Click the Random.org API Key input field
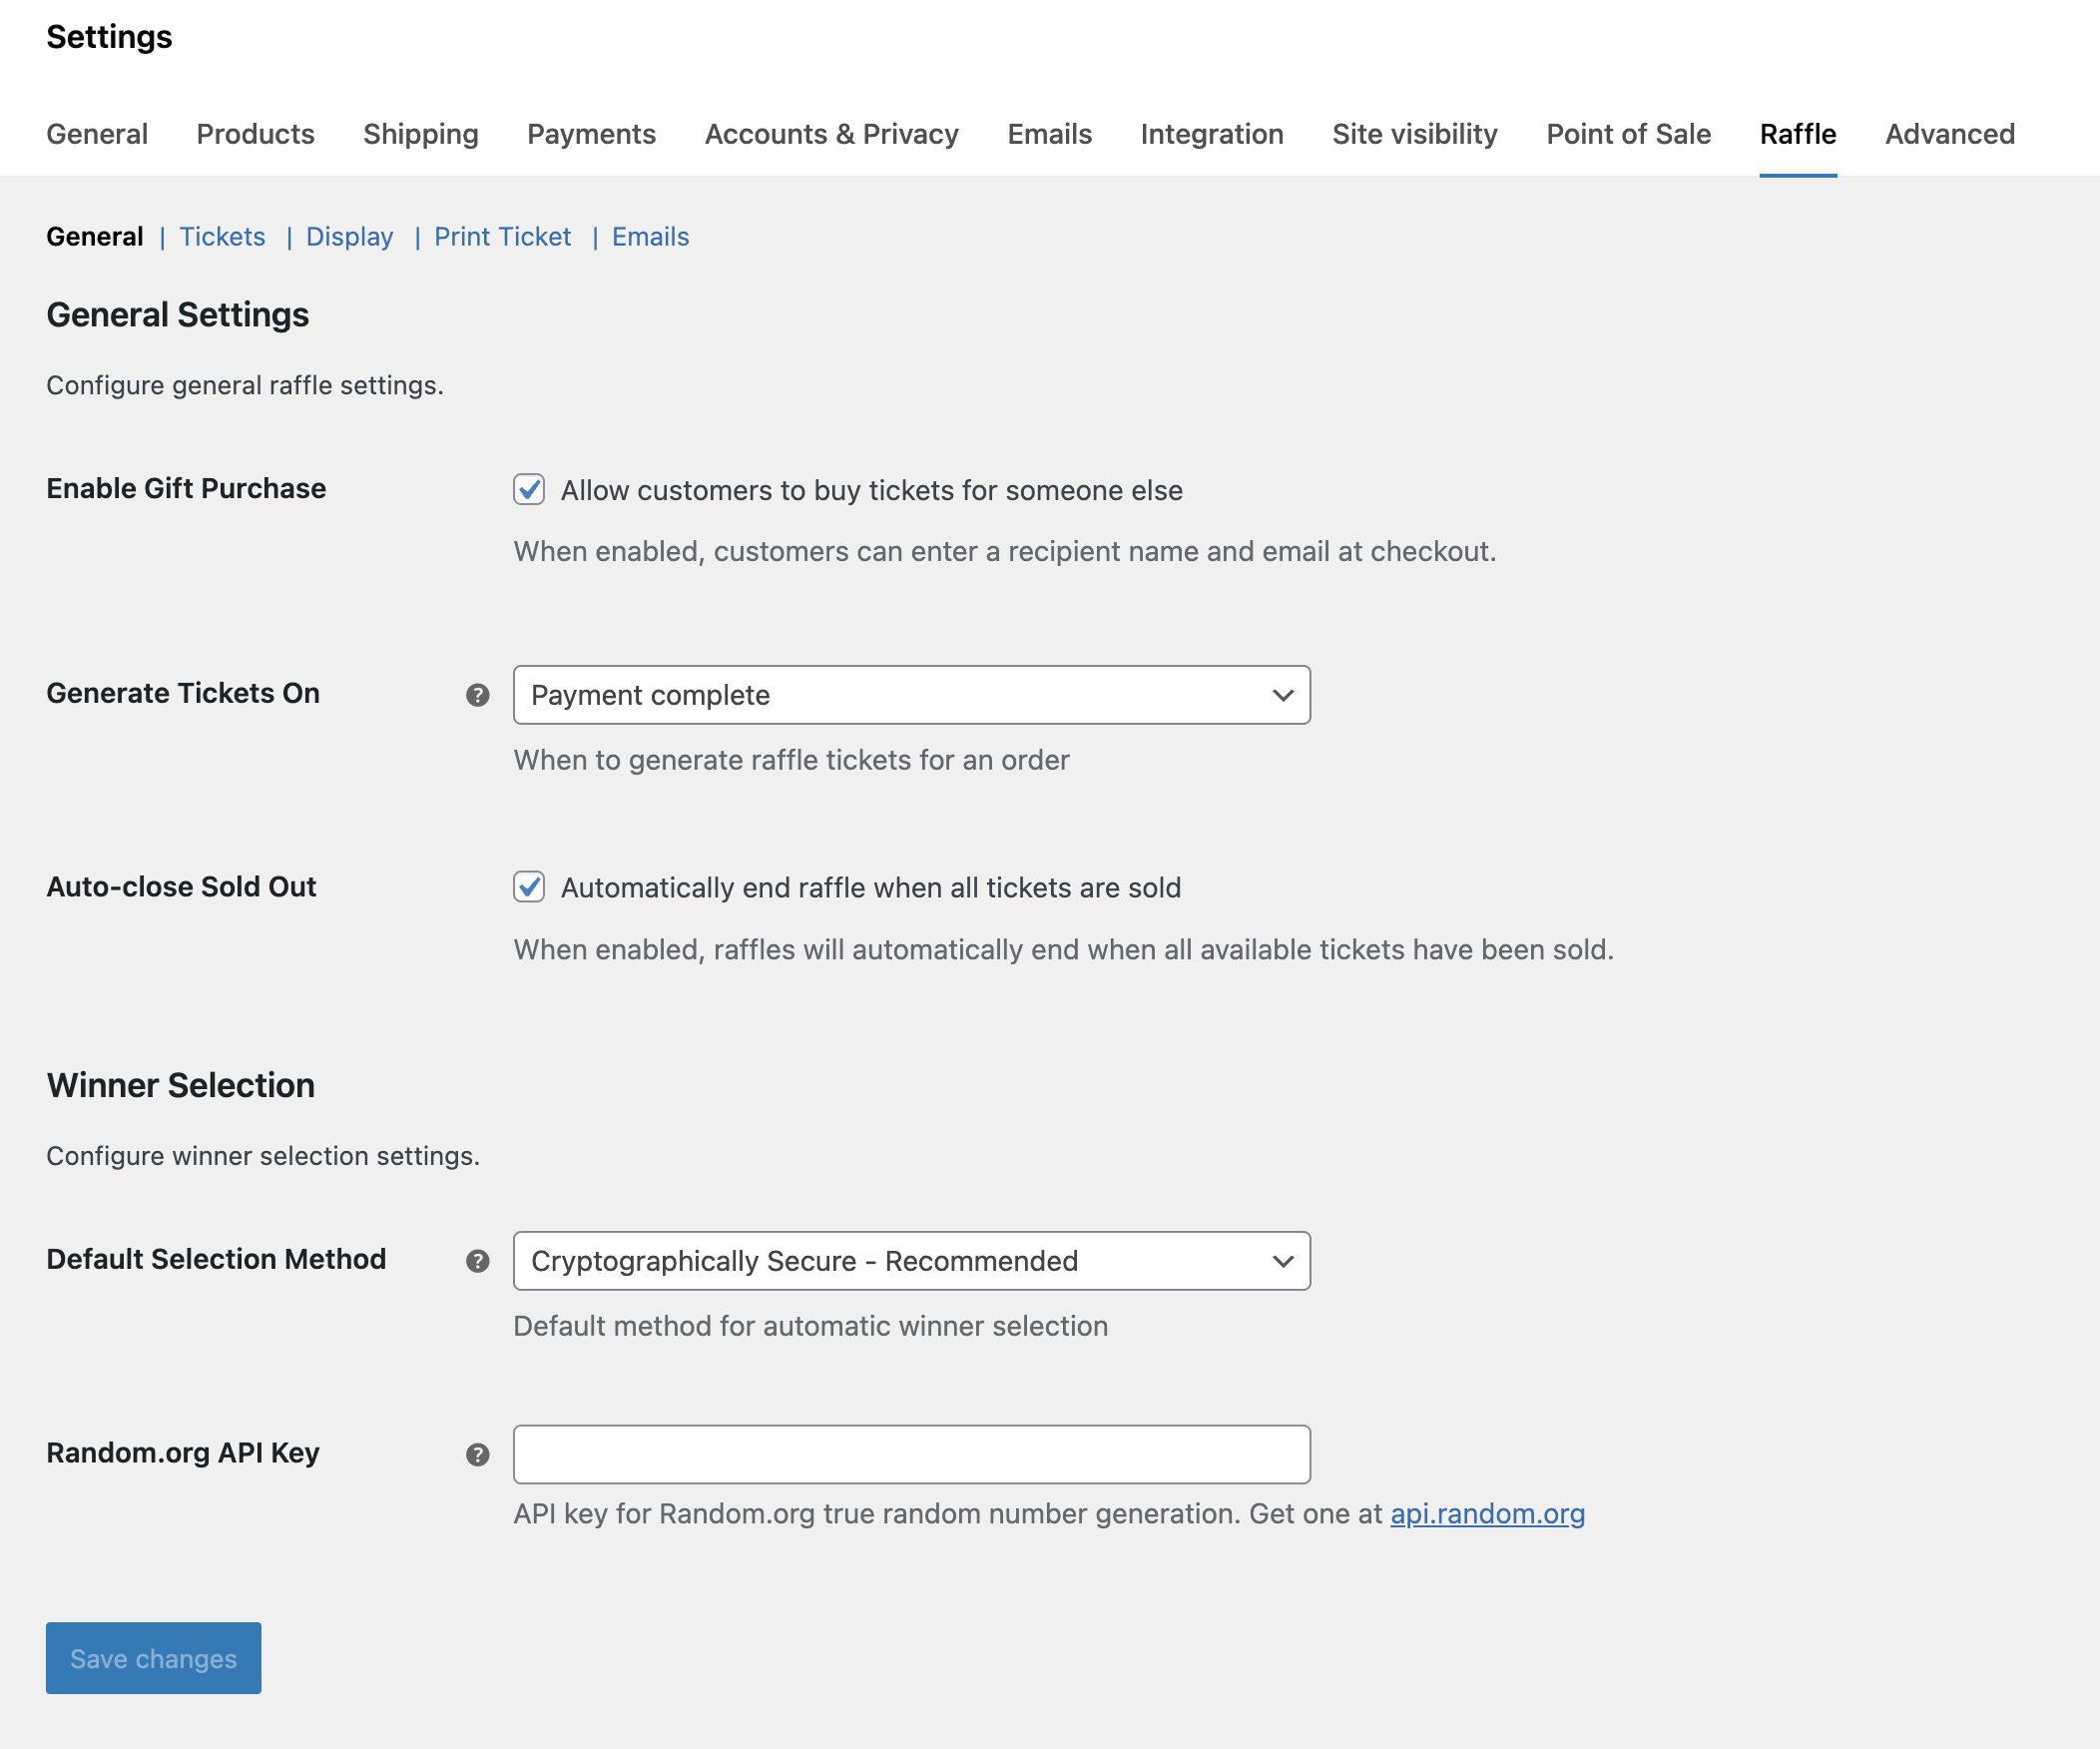2100x1749 pixels. pyautogui.click(x=910, y=1454)
